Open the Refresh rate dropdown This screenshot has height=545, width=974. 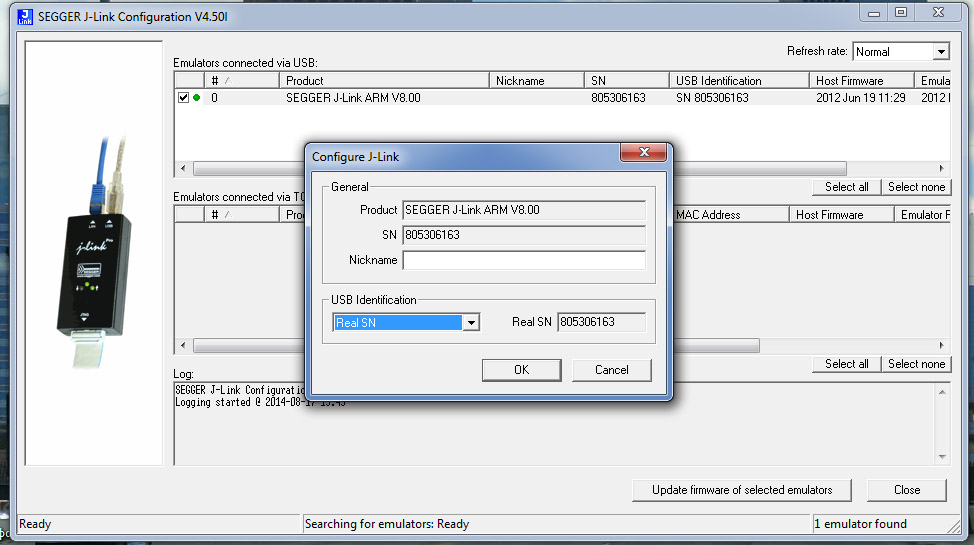point(941,52)
